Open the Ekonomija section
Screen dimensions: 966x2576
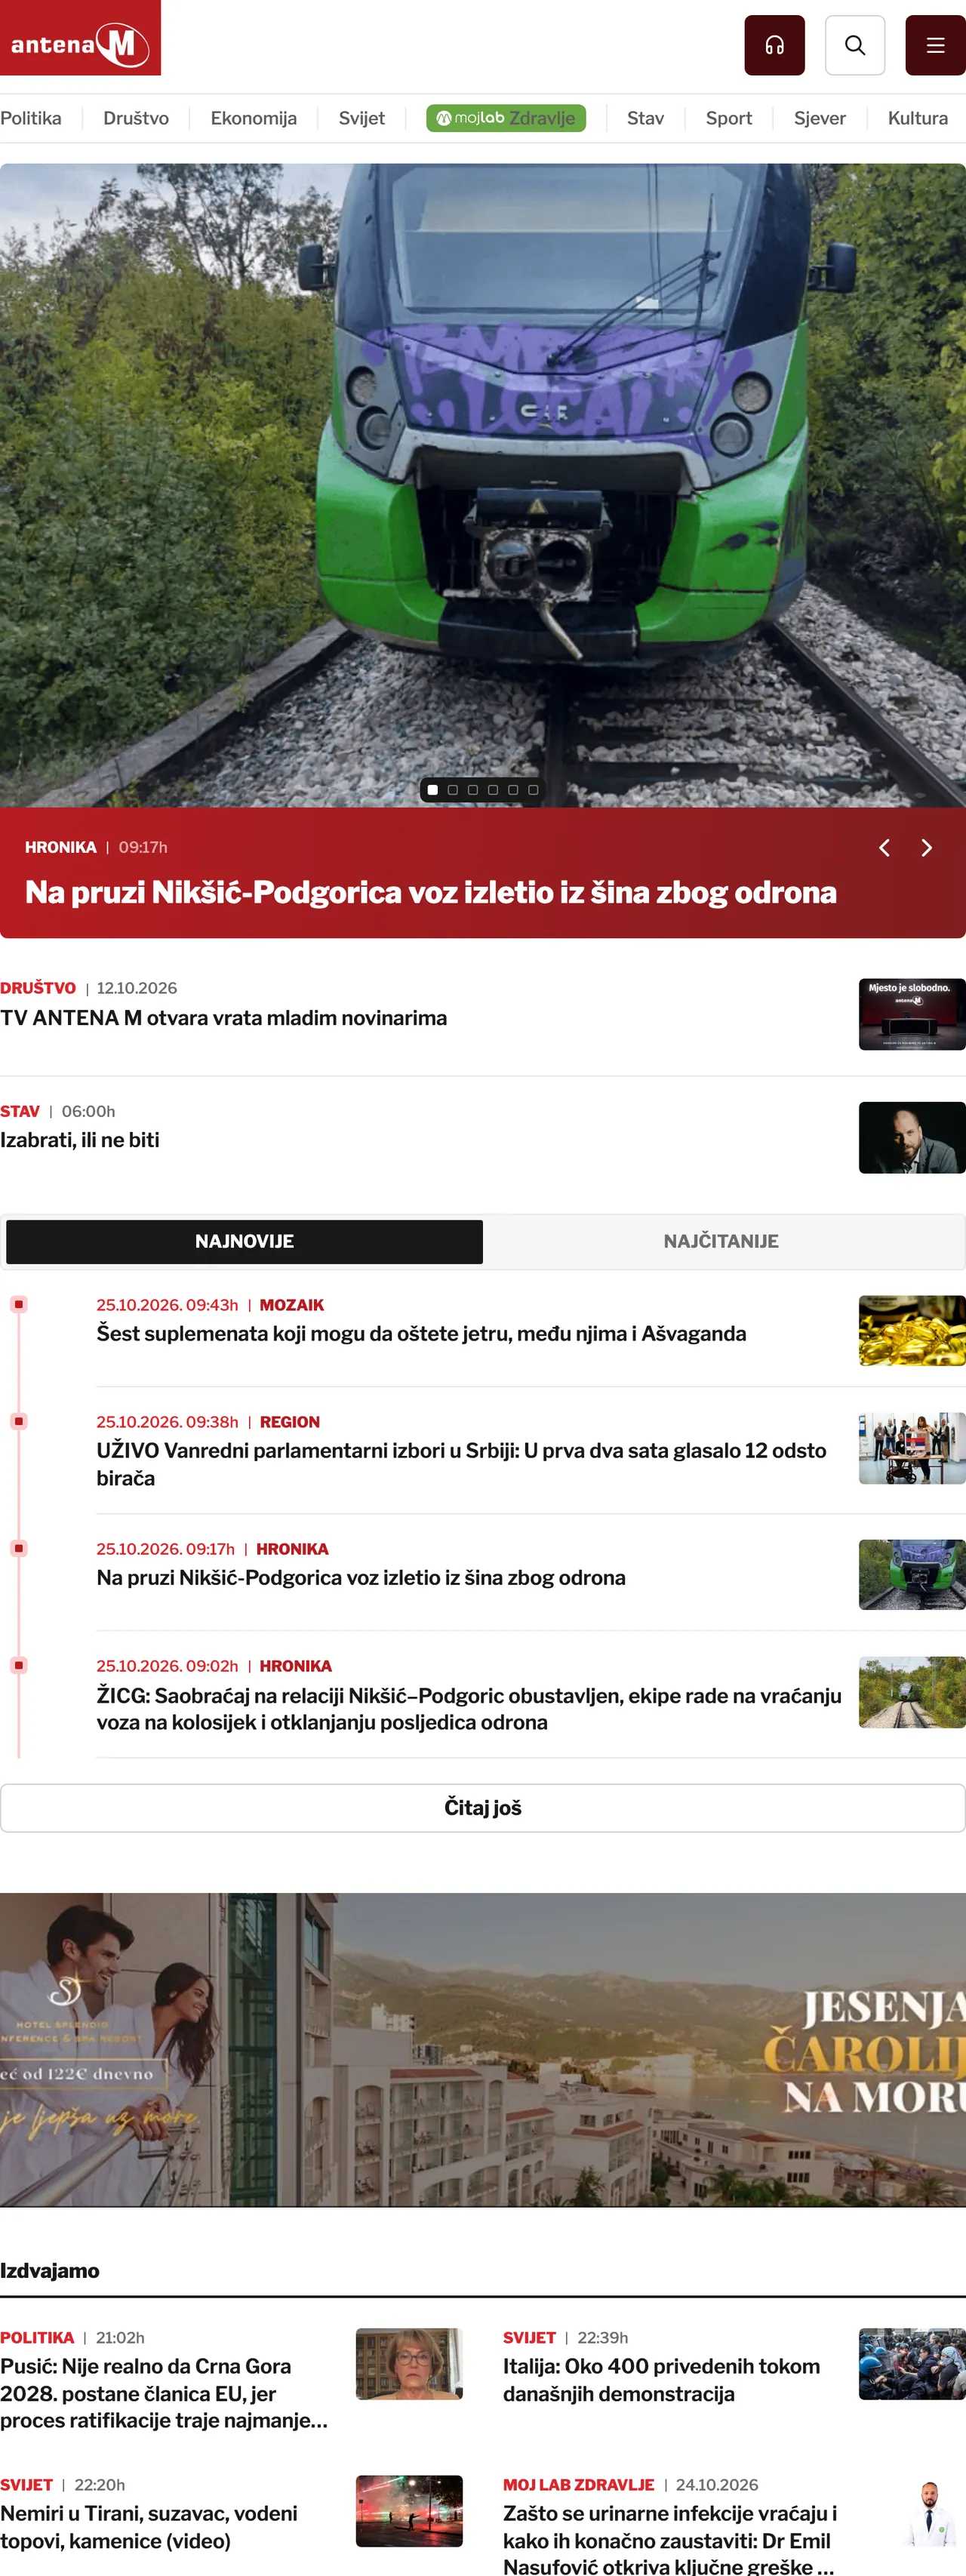(254, 118)
